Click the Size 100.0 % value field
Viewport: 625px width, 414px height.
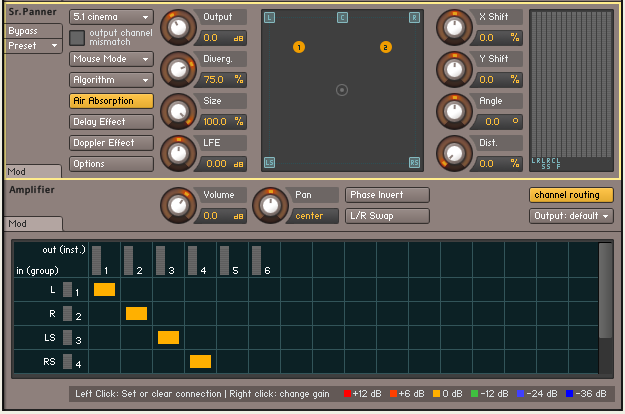tap(222, 122)
